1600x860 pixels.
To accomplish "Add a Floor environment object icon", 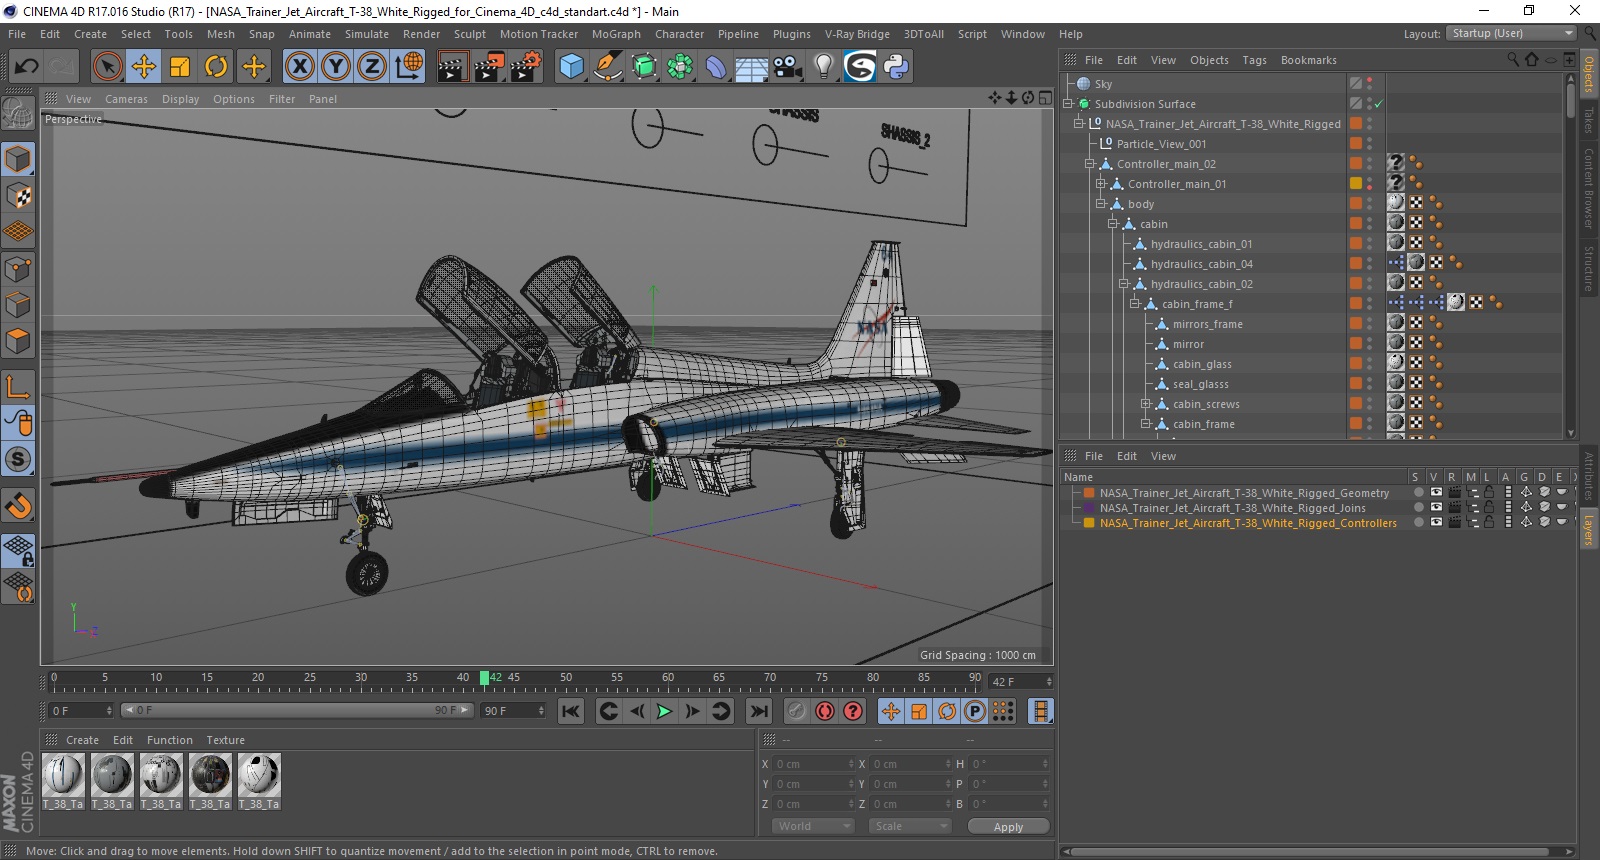I will [752, 66].
